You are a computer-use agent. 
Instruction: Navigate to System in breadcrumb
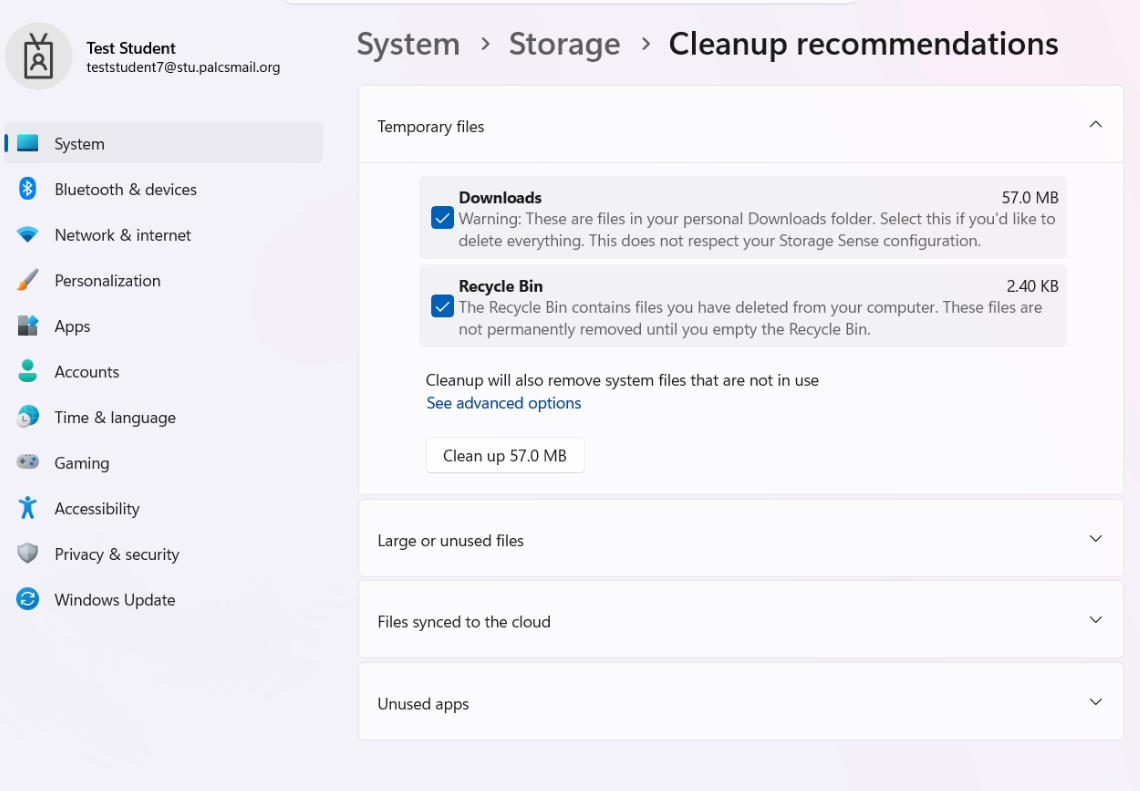click(x=408, y=44)
